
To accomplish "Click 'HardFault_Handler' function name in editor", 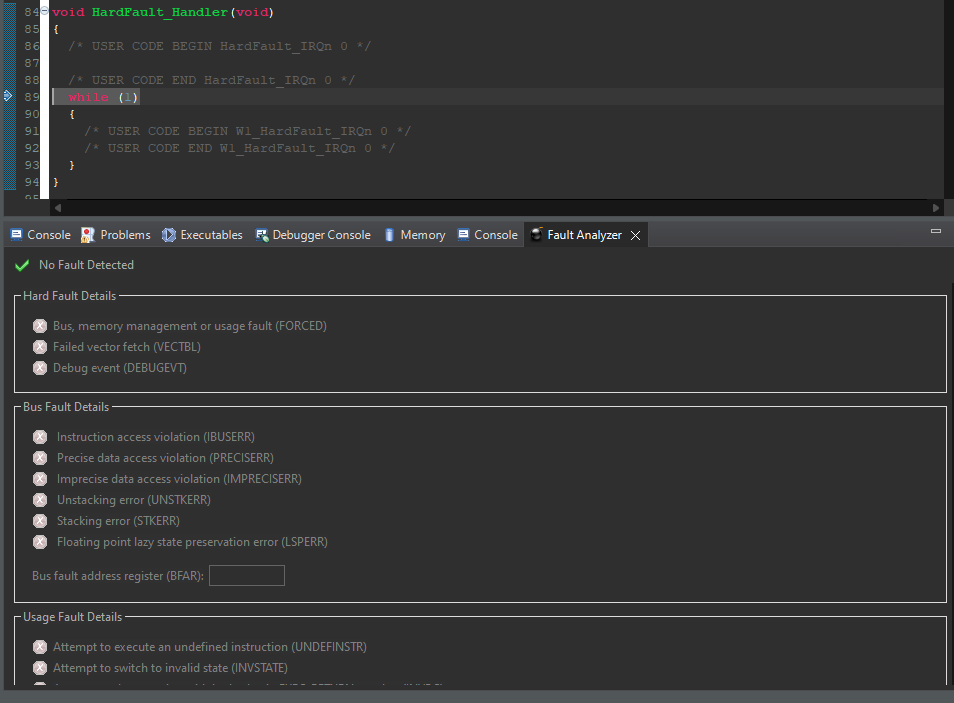I will 159,12.
